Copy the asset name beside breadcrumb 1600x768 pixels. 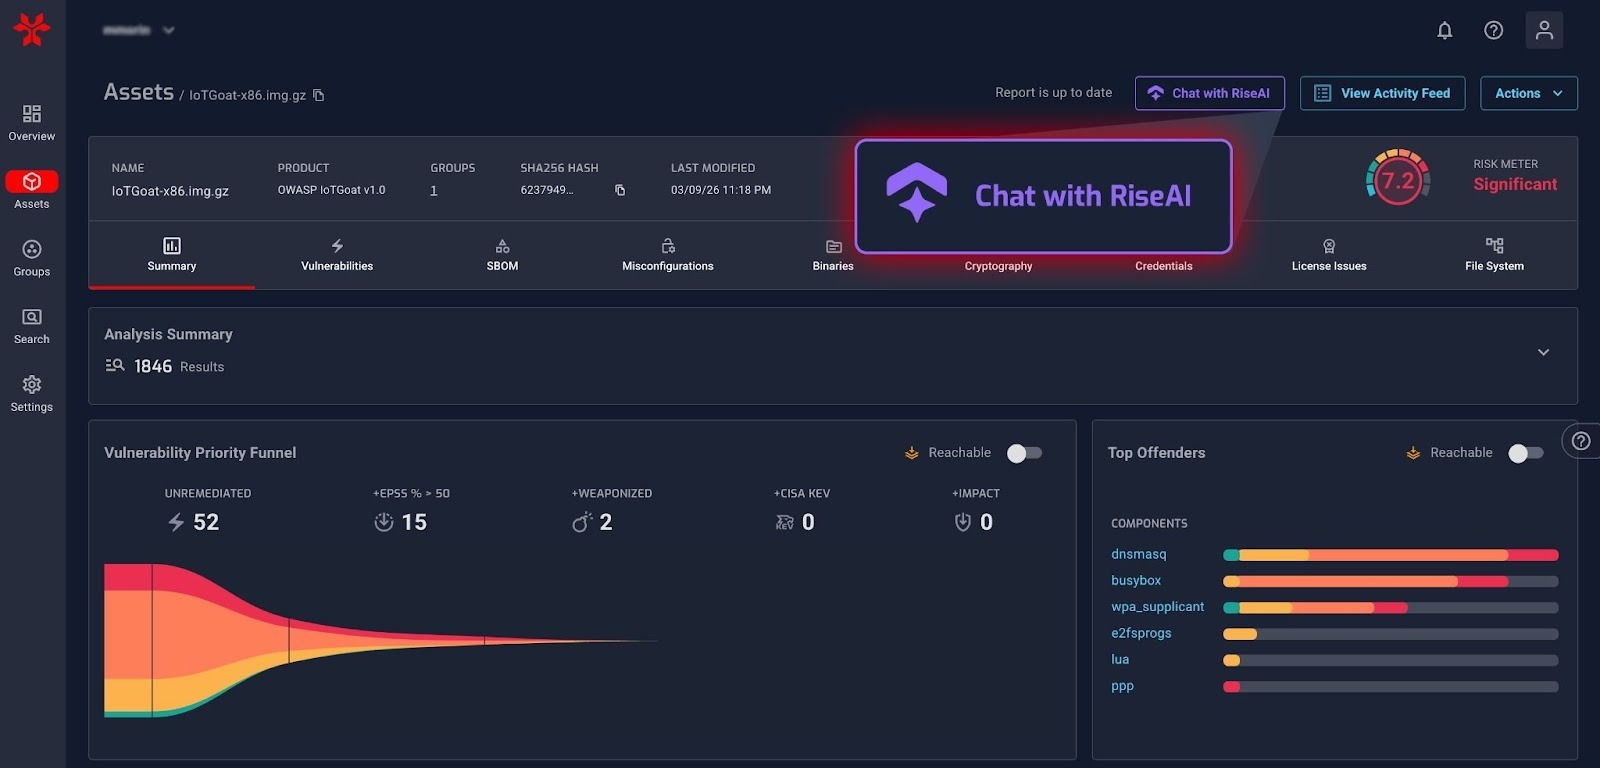point(319,95)
